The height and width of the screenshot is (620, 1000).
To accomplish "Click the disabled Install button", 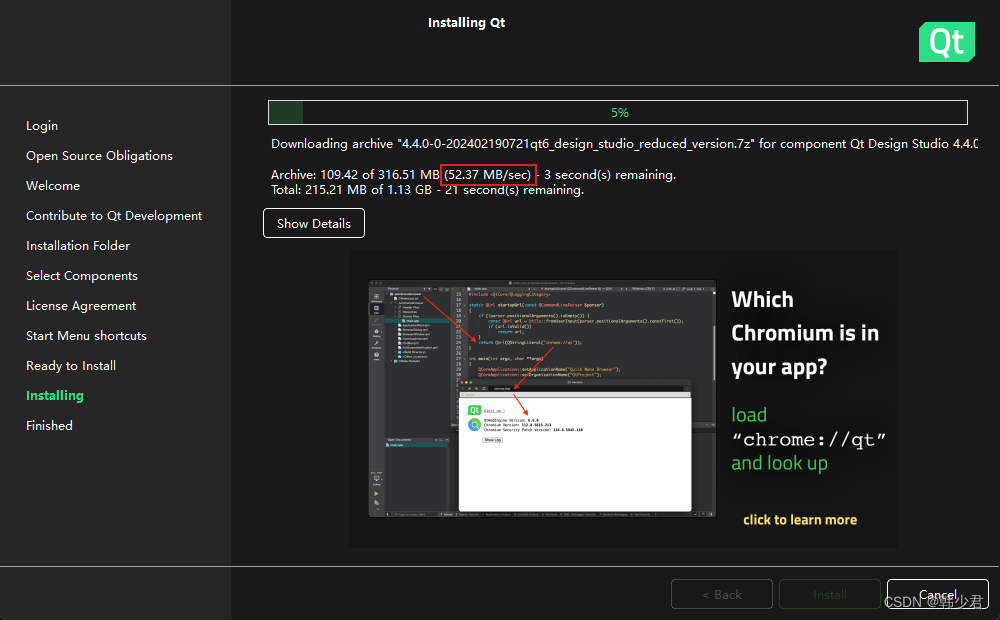I will point(830,594).
